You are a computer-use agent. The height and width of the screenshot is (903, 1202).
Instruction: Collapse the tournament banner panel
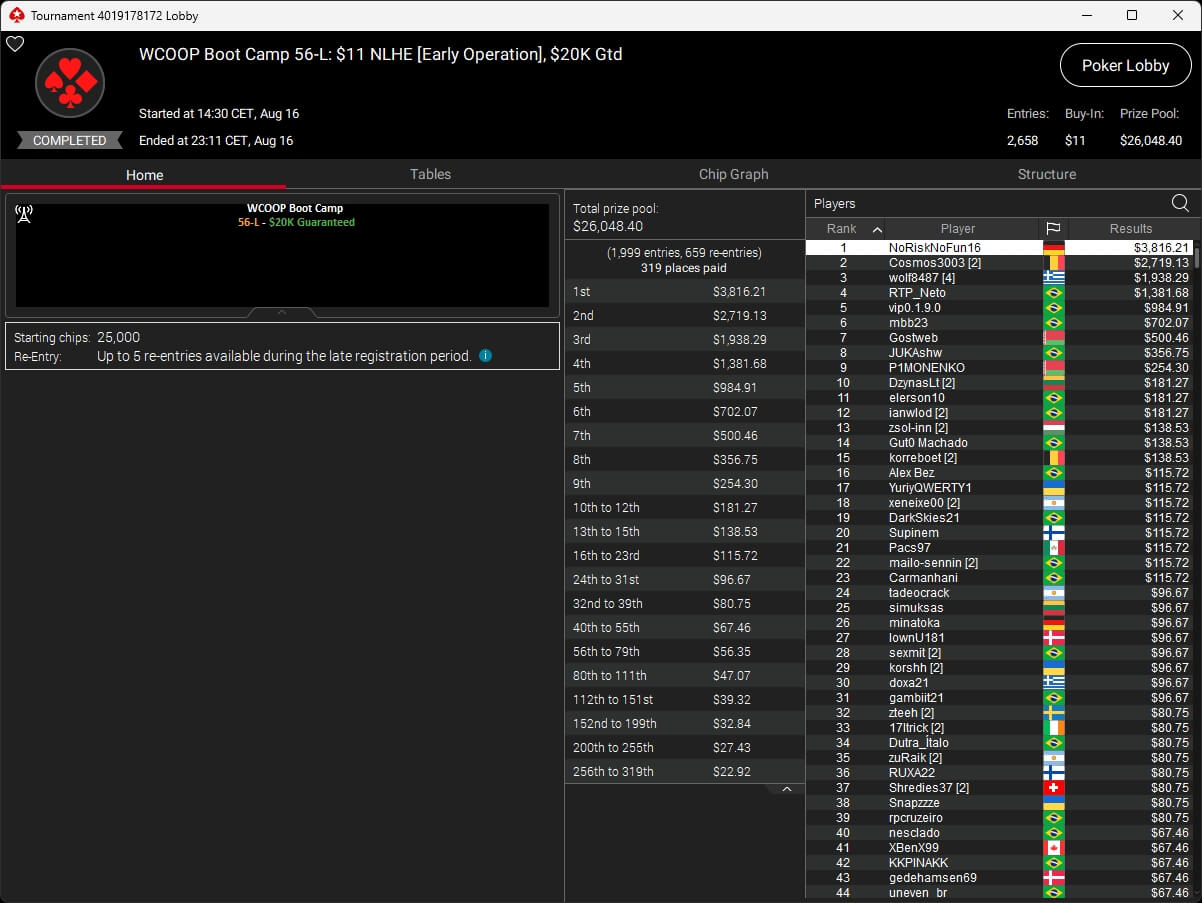tap(282, 312)
